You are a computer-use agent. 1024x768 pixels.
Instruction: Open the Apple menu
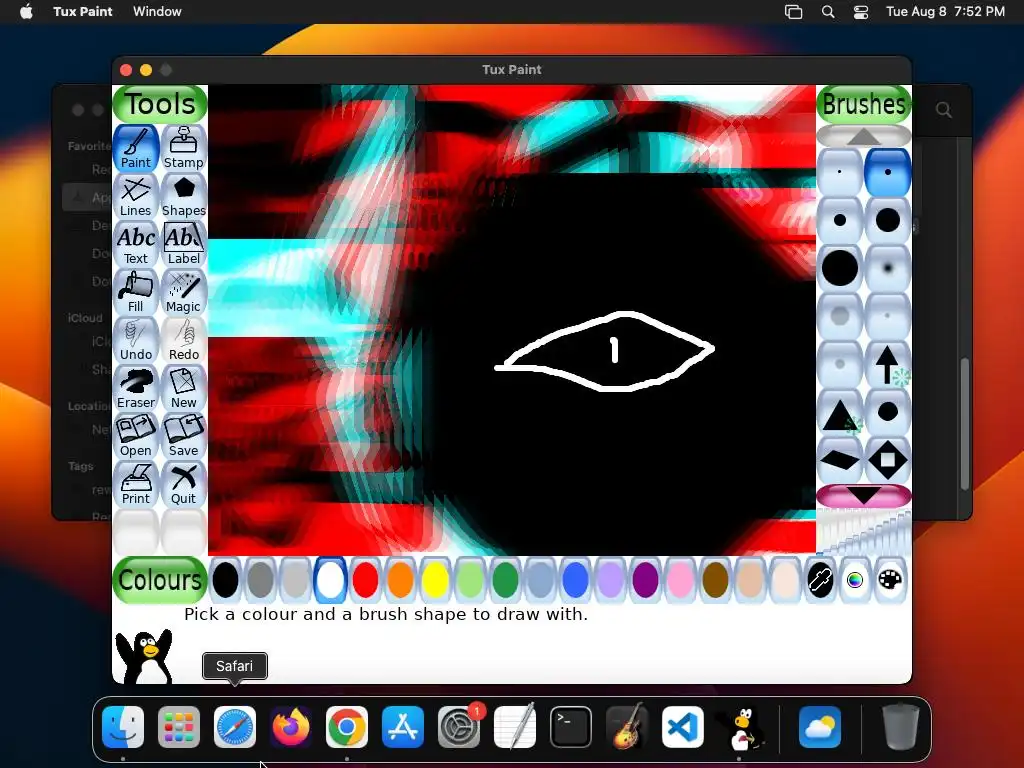click(26, 11)
